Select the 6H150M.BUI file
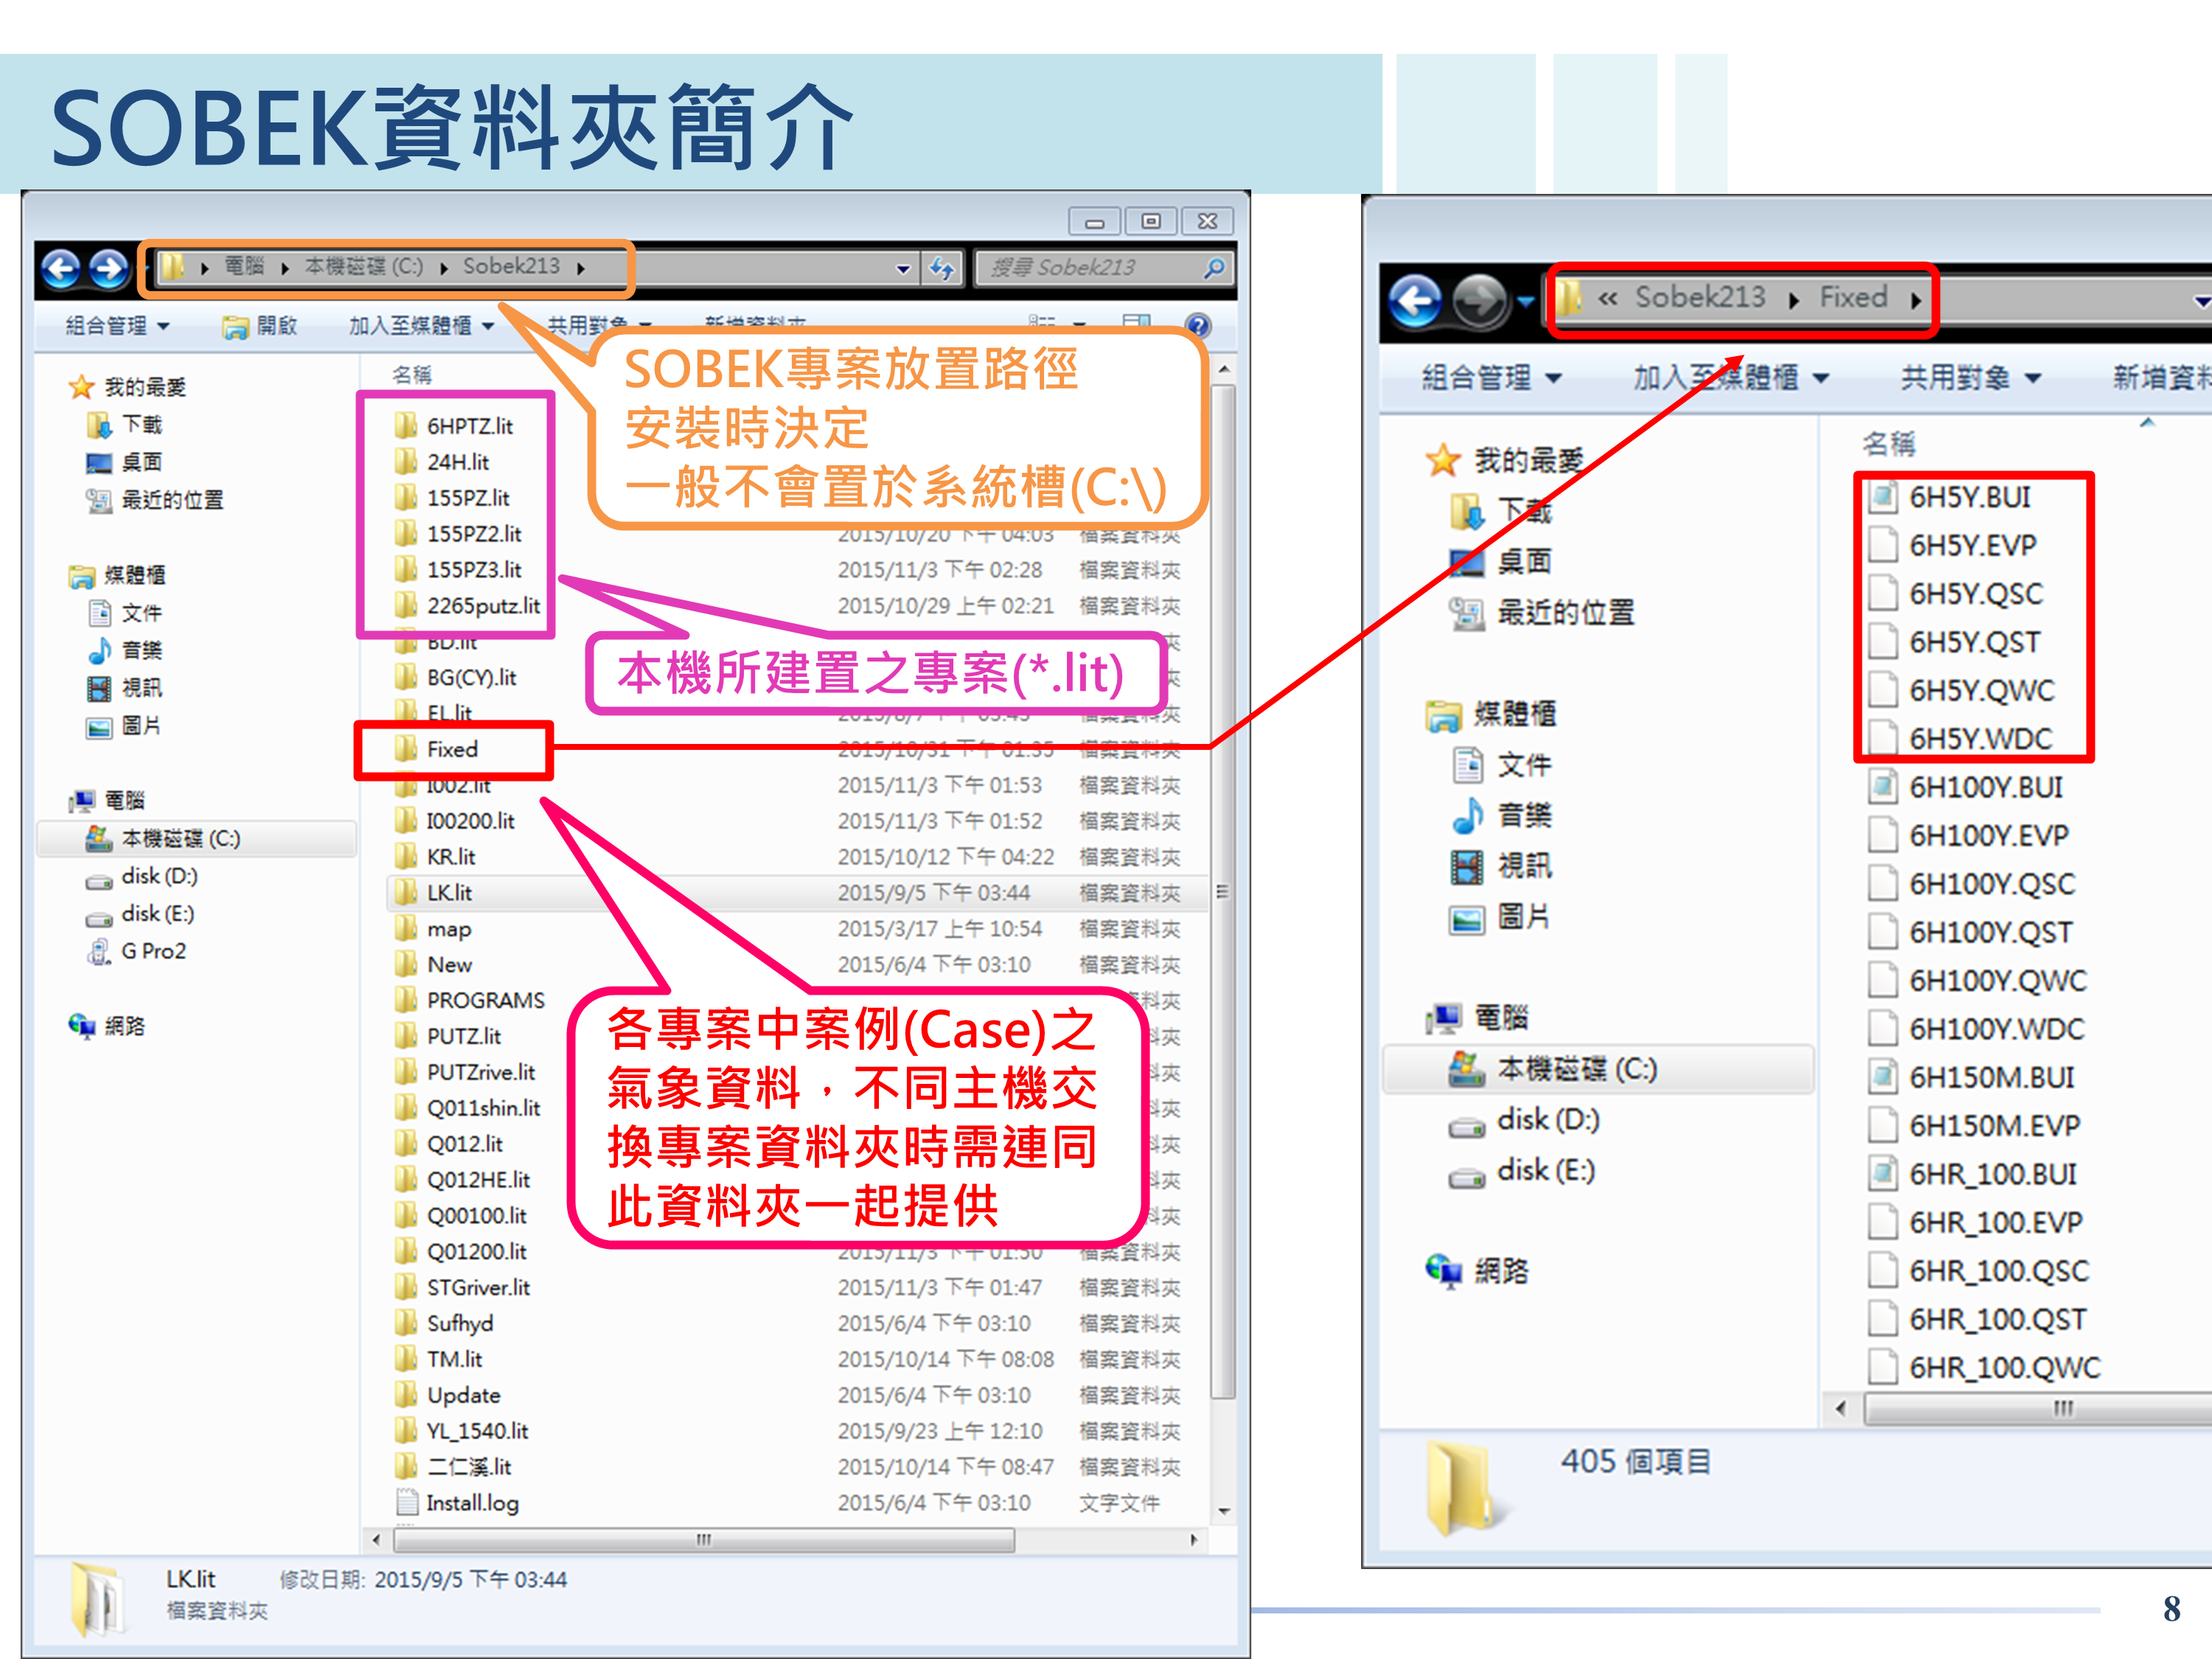This screenshot has width=2212, height=1659. click(1972, 1077)
